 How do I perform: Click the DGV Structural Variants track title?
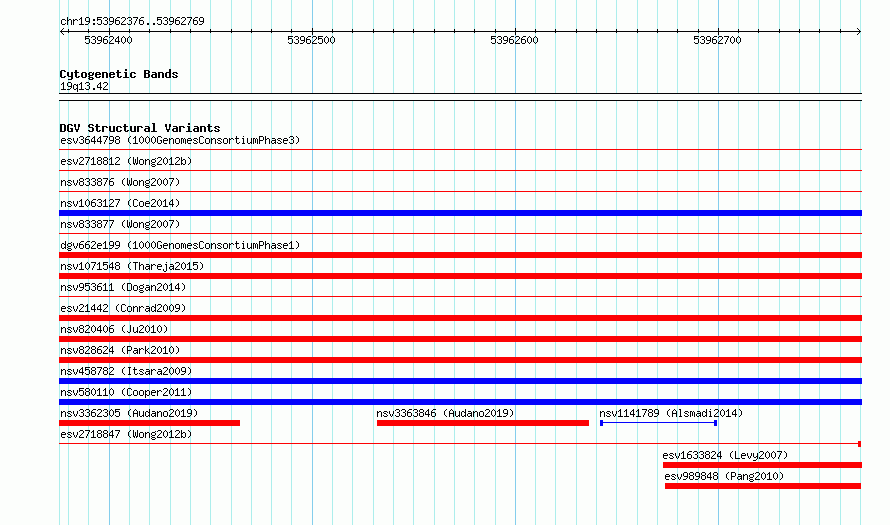(140, 128)
